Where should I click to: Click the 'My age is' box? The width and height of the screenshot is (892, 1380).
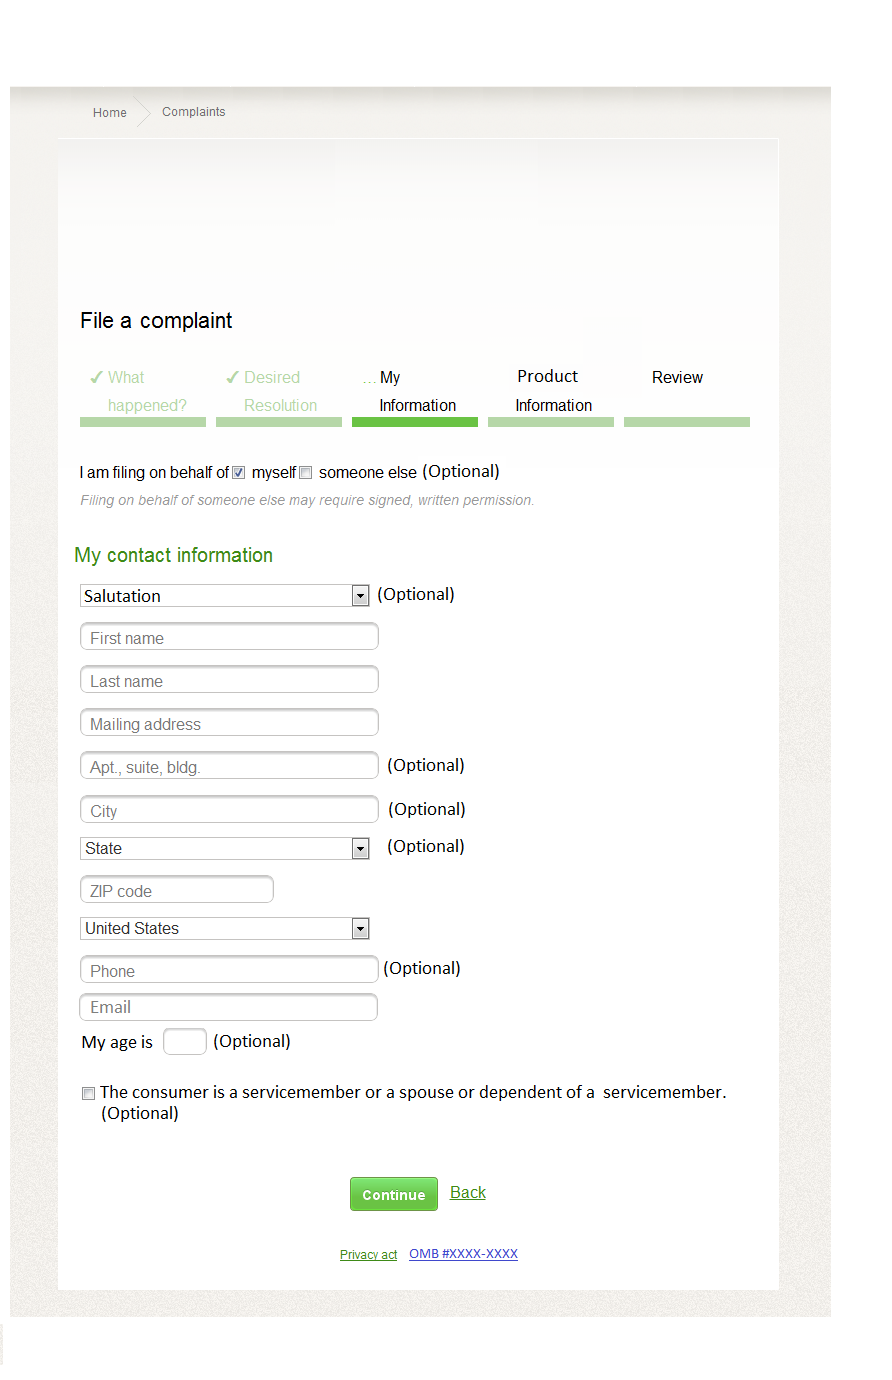pyautogui.click(x=185, y=1042)
